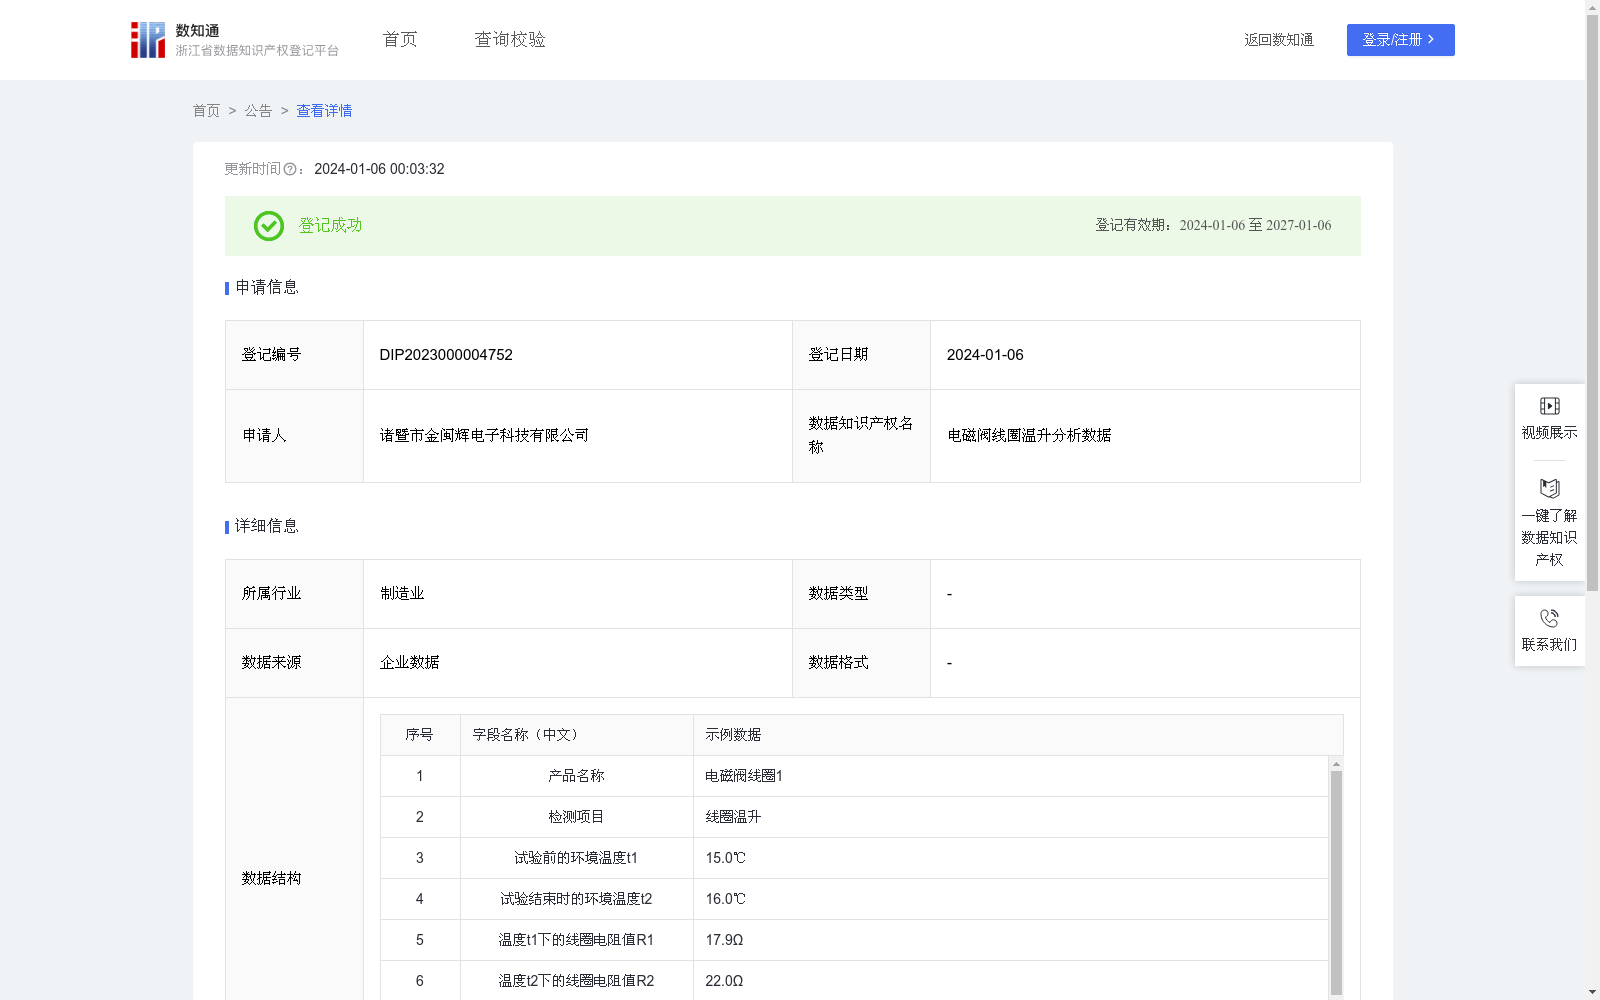Screen dimensions: 1600x1000
Task: Click the 温度t2下的线圈电阻值R2 field
Action: (576, 981)
